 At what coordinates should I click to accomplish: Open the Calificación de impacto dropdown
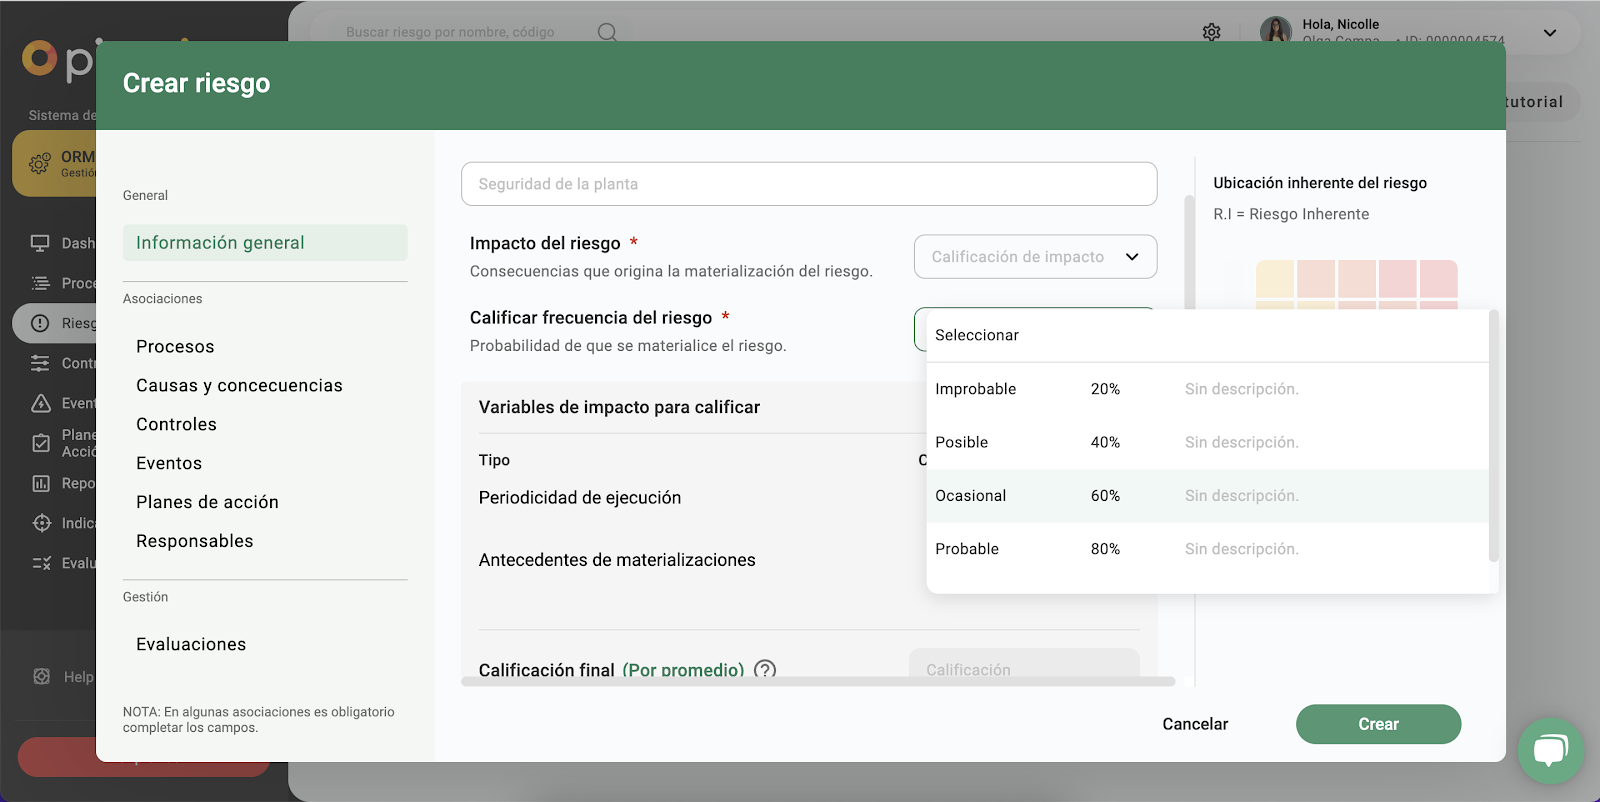[x=1035, y=257]
